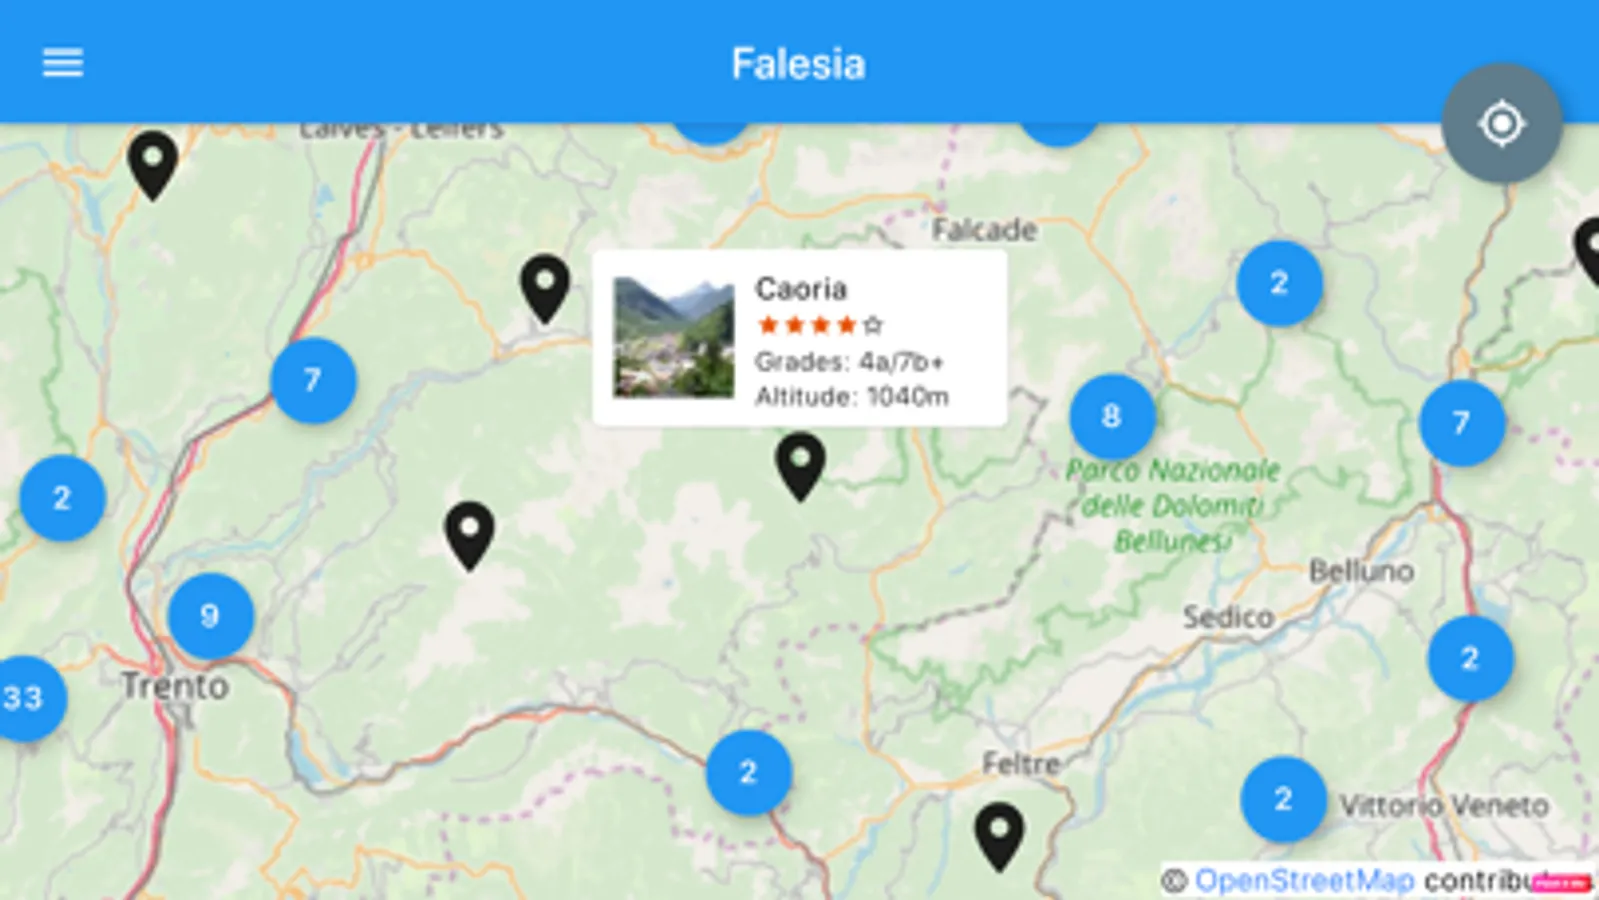Expand the 7 cluster on left side

(x=313, y=380)
